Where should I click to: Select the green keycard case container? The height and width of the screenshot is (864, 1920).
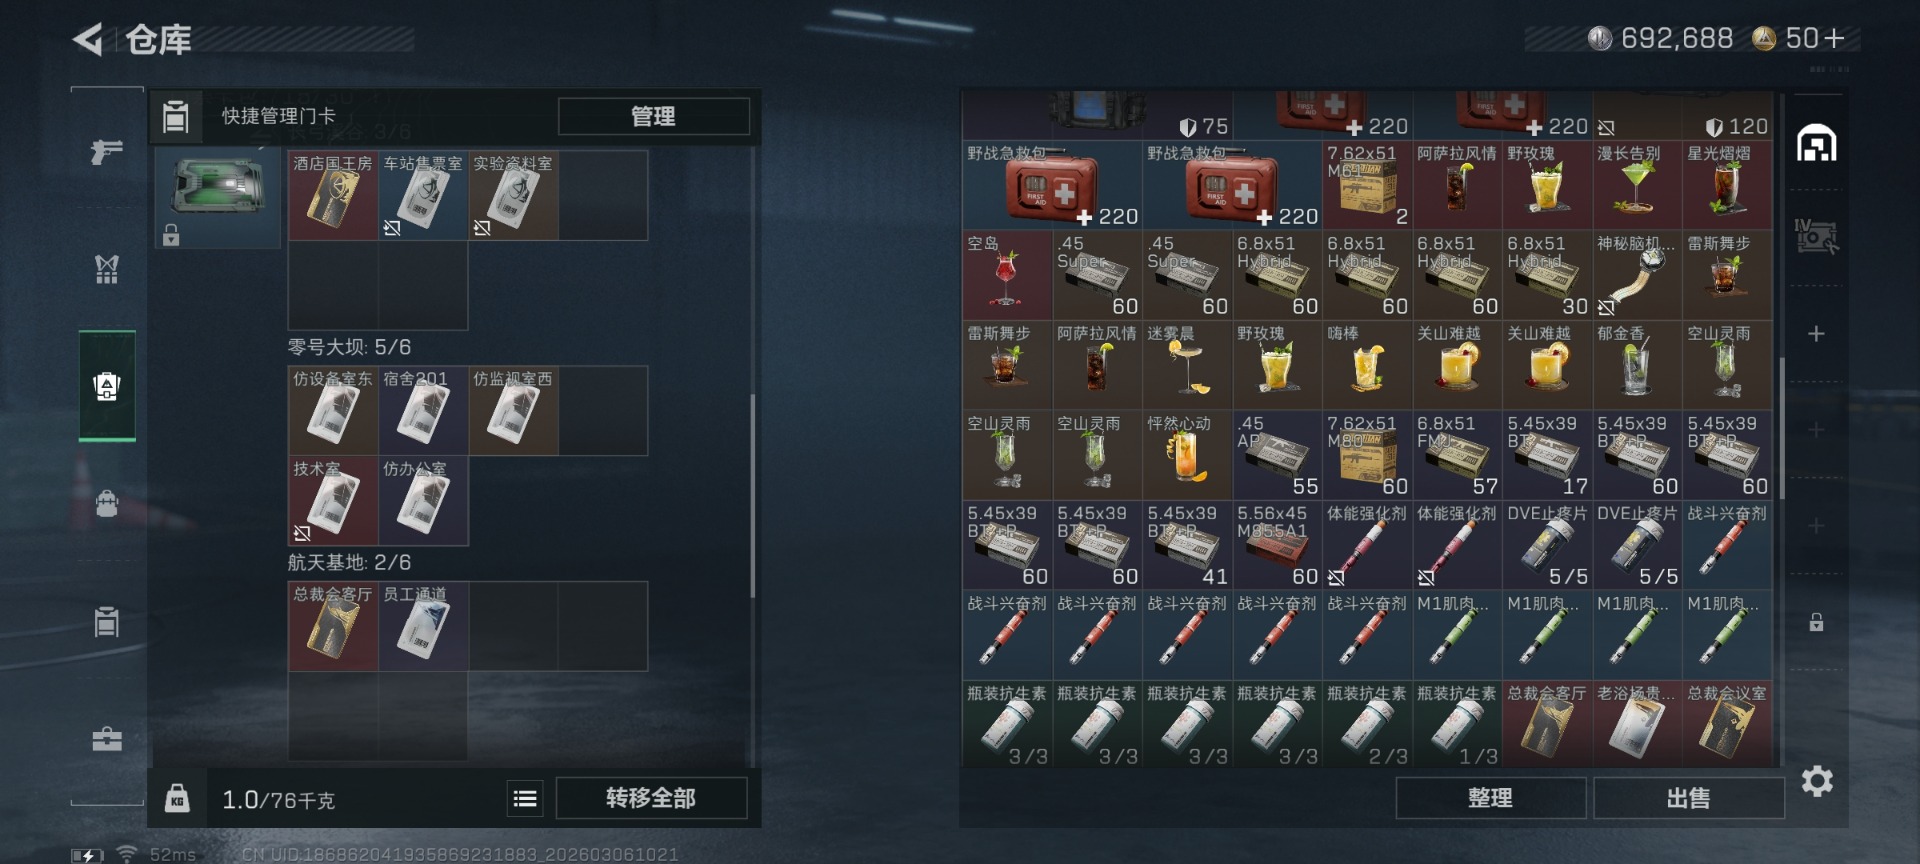pos(217,196)
